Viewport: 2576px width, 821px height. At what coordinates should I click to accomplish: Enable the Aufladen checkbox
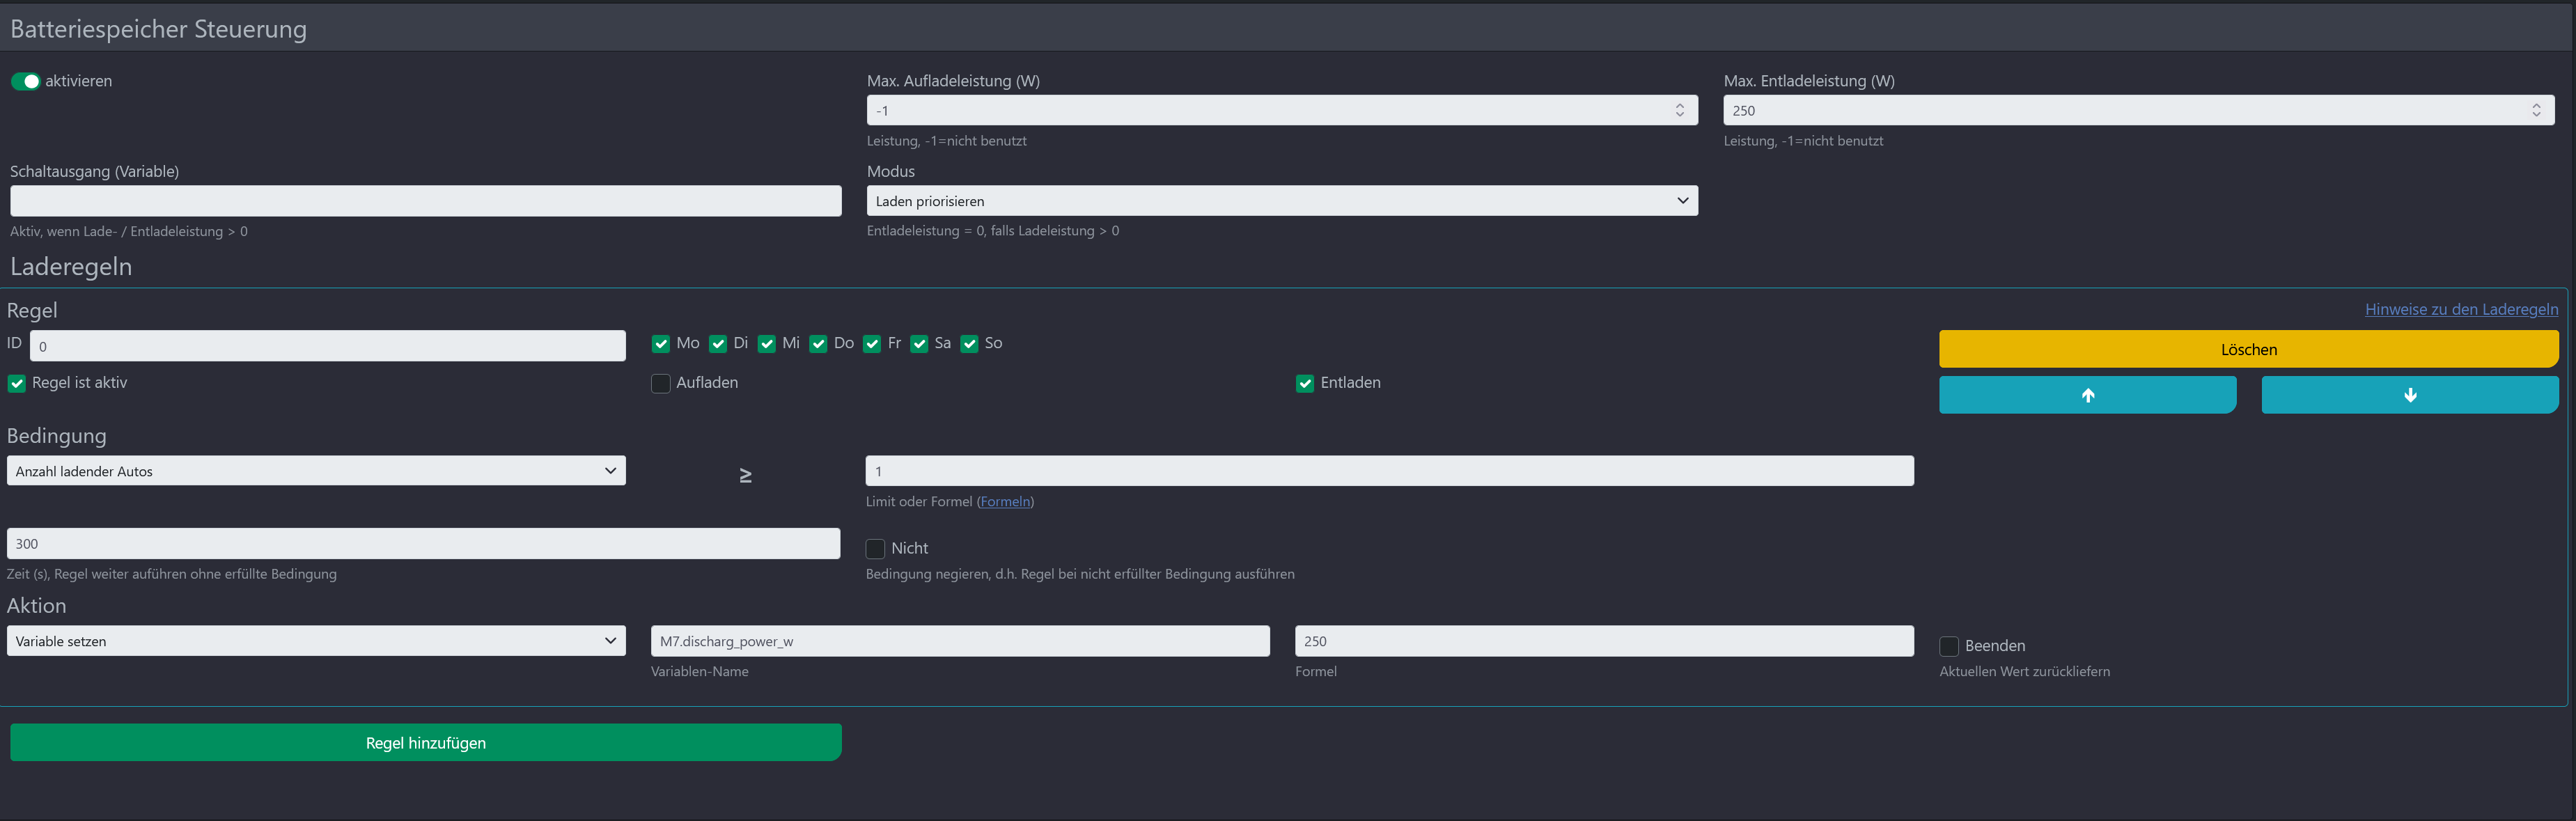(660, 383)
